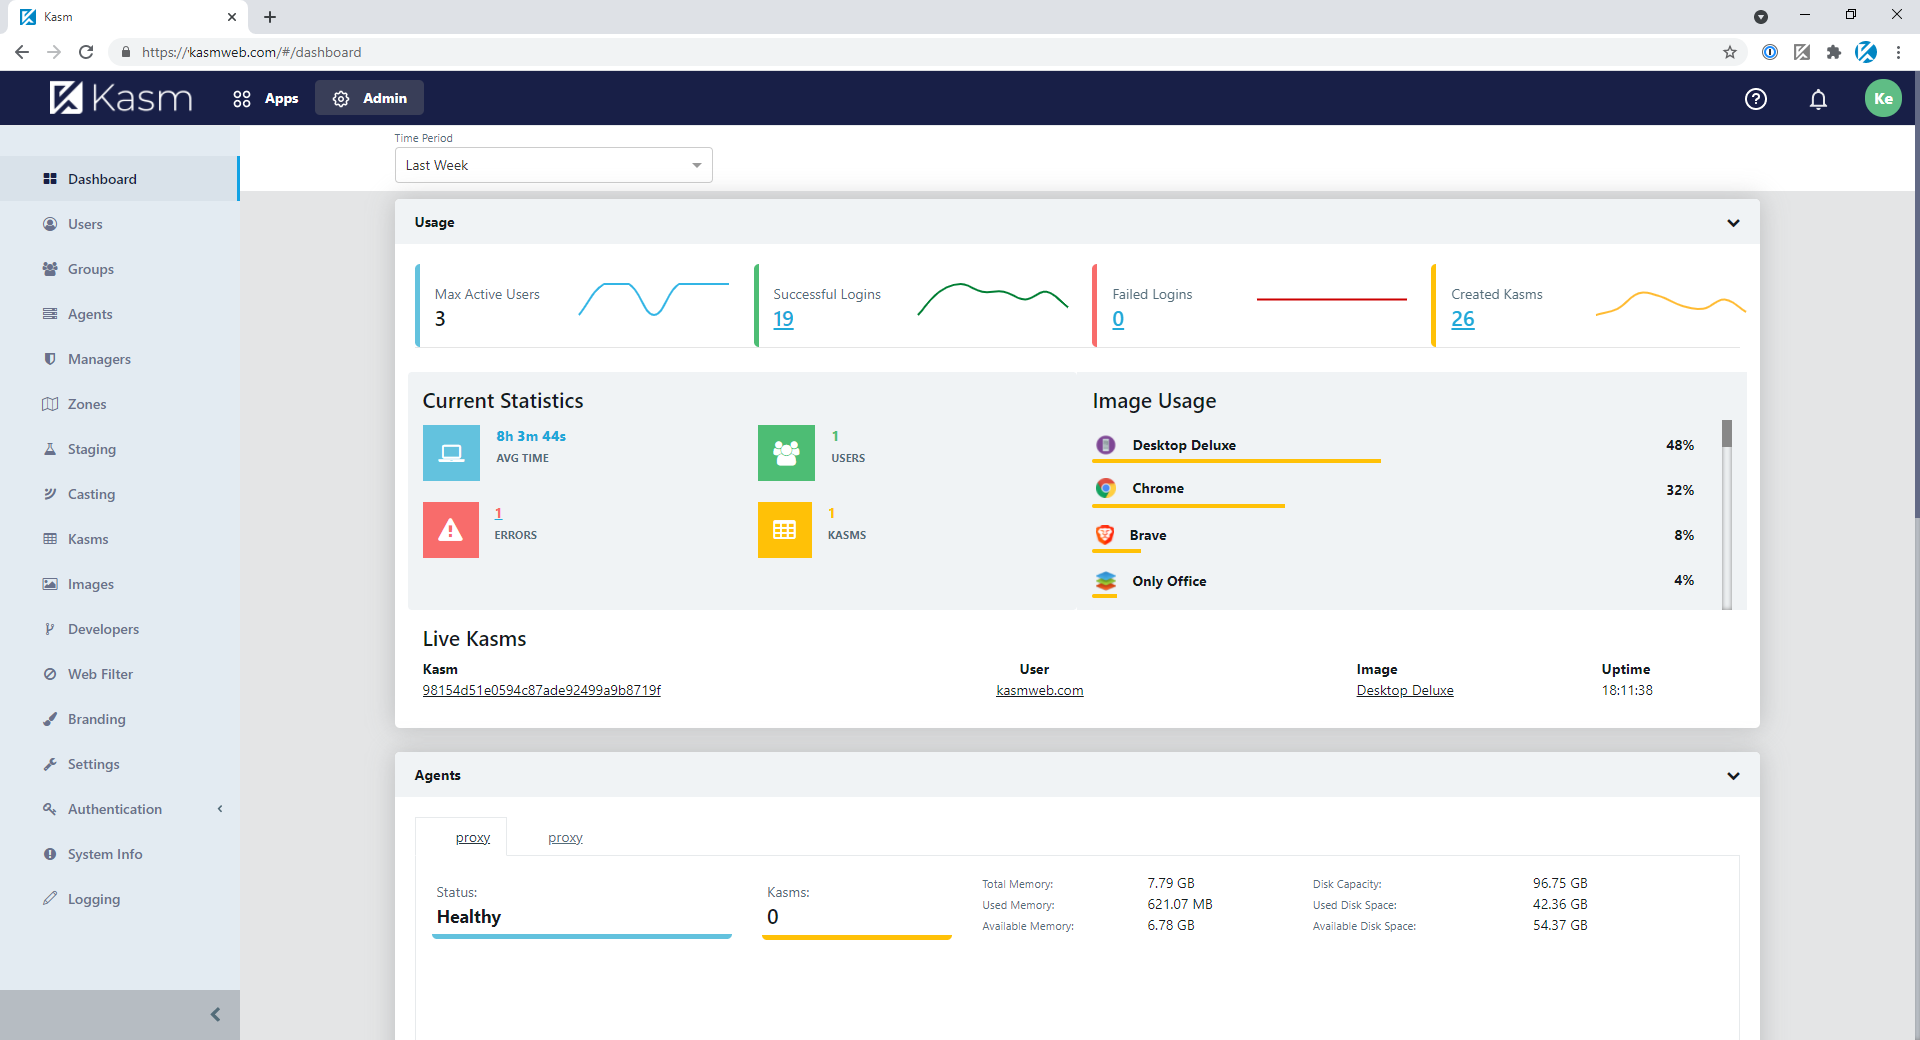This screenshot has height=1040, width=1920.
Task: Click the Authentication key icon
Action: [x=50, y=809]
